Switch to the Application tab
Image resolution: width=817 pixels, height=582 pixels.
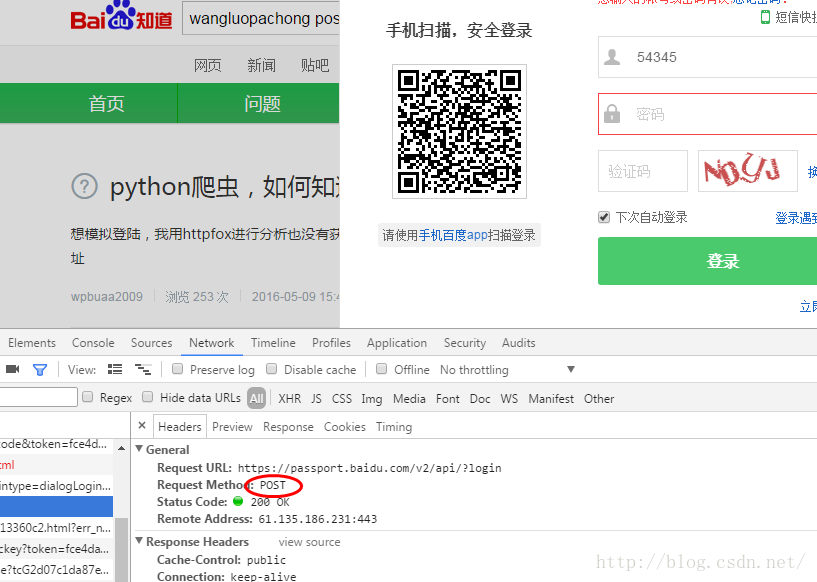click(x=397, y=343)
